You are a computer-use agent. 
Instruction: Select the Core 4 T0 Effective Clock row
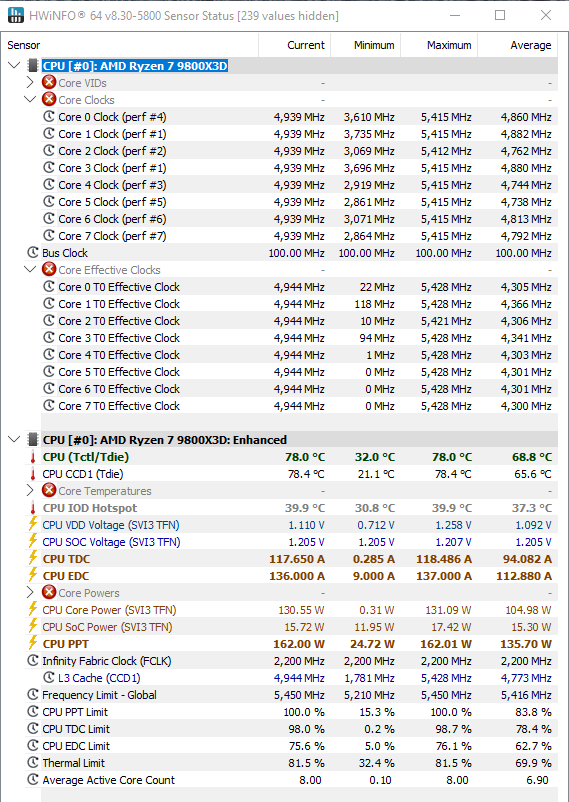click(x=299, y=354)
